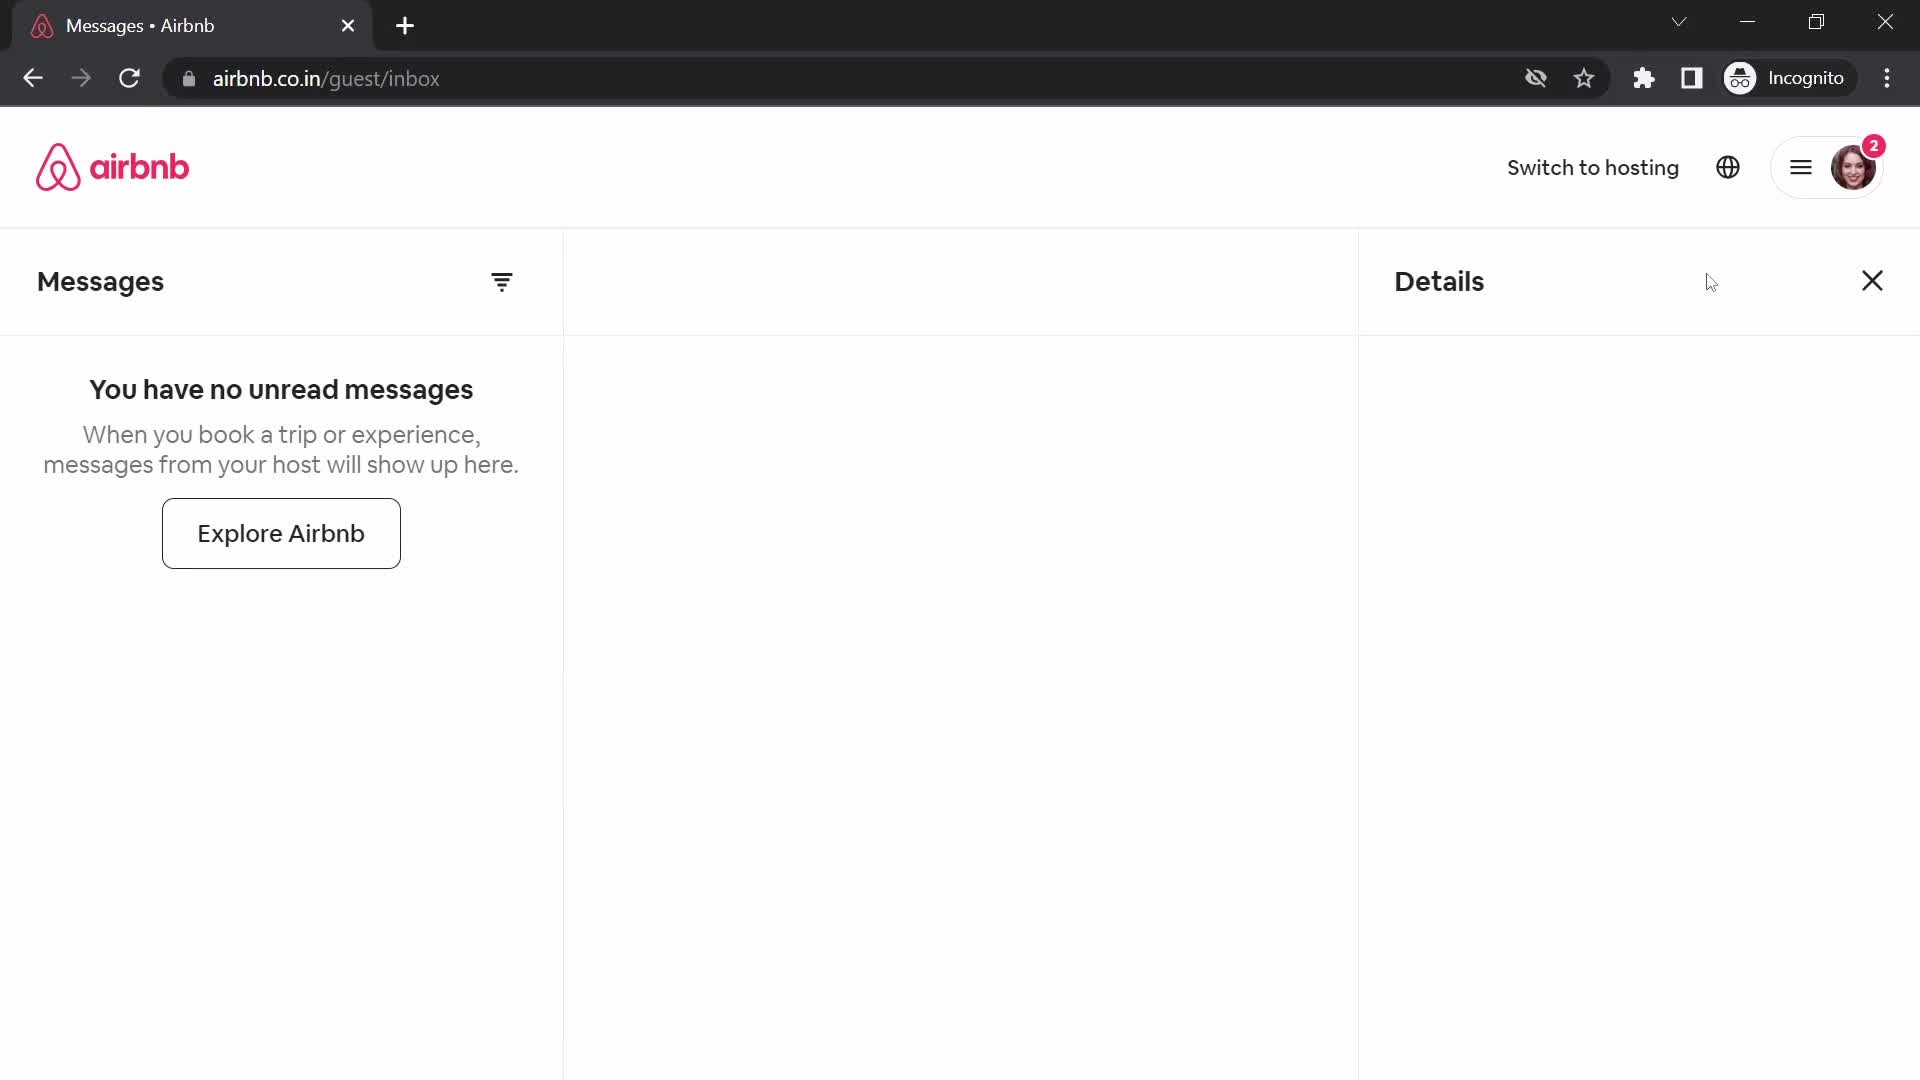Viewport: 1920px width, 1080px height.
Task: Click the Explore Airbnb button
Action: coord(281,533)
